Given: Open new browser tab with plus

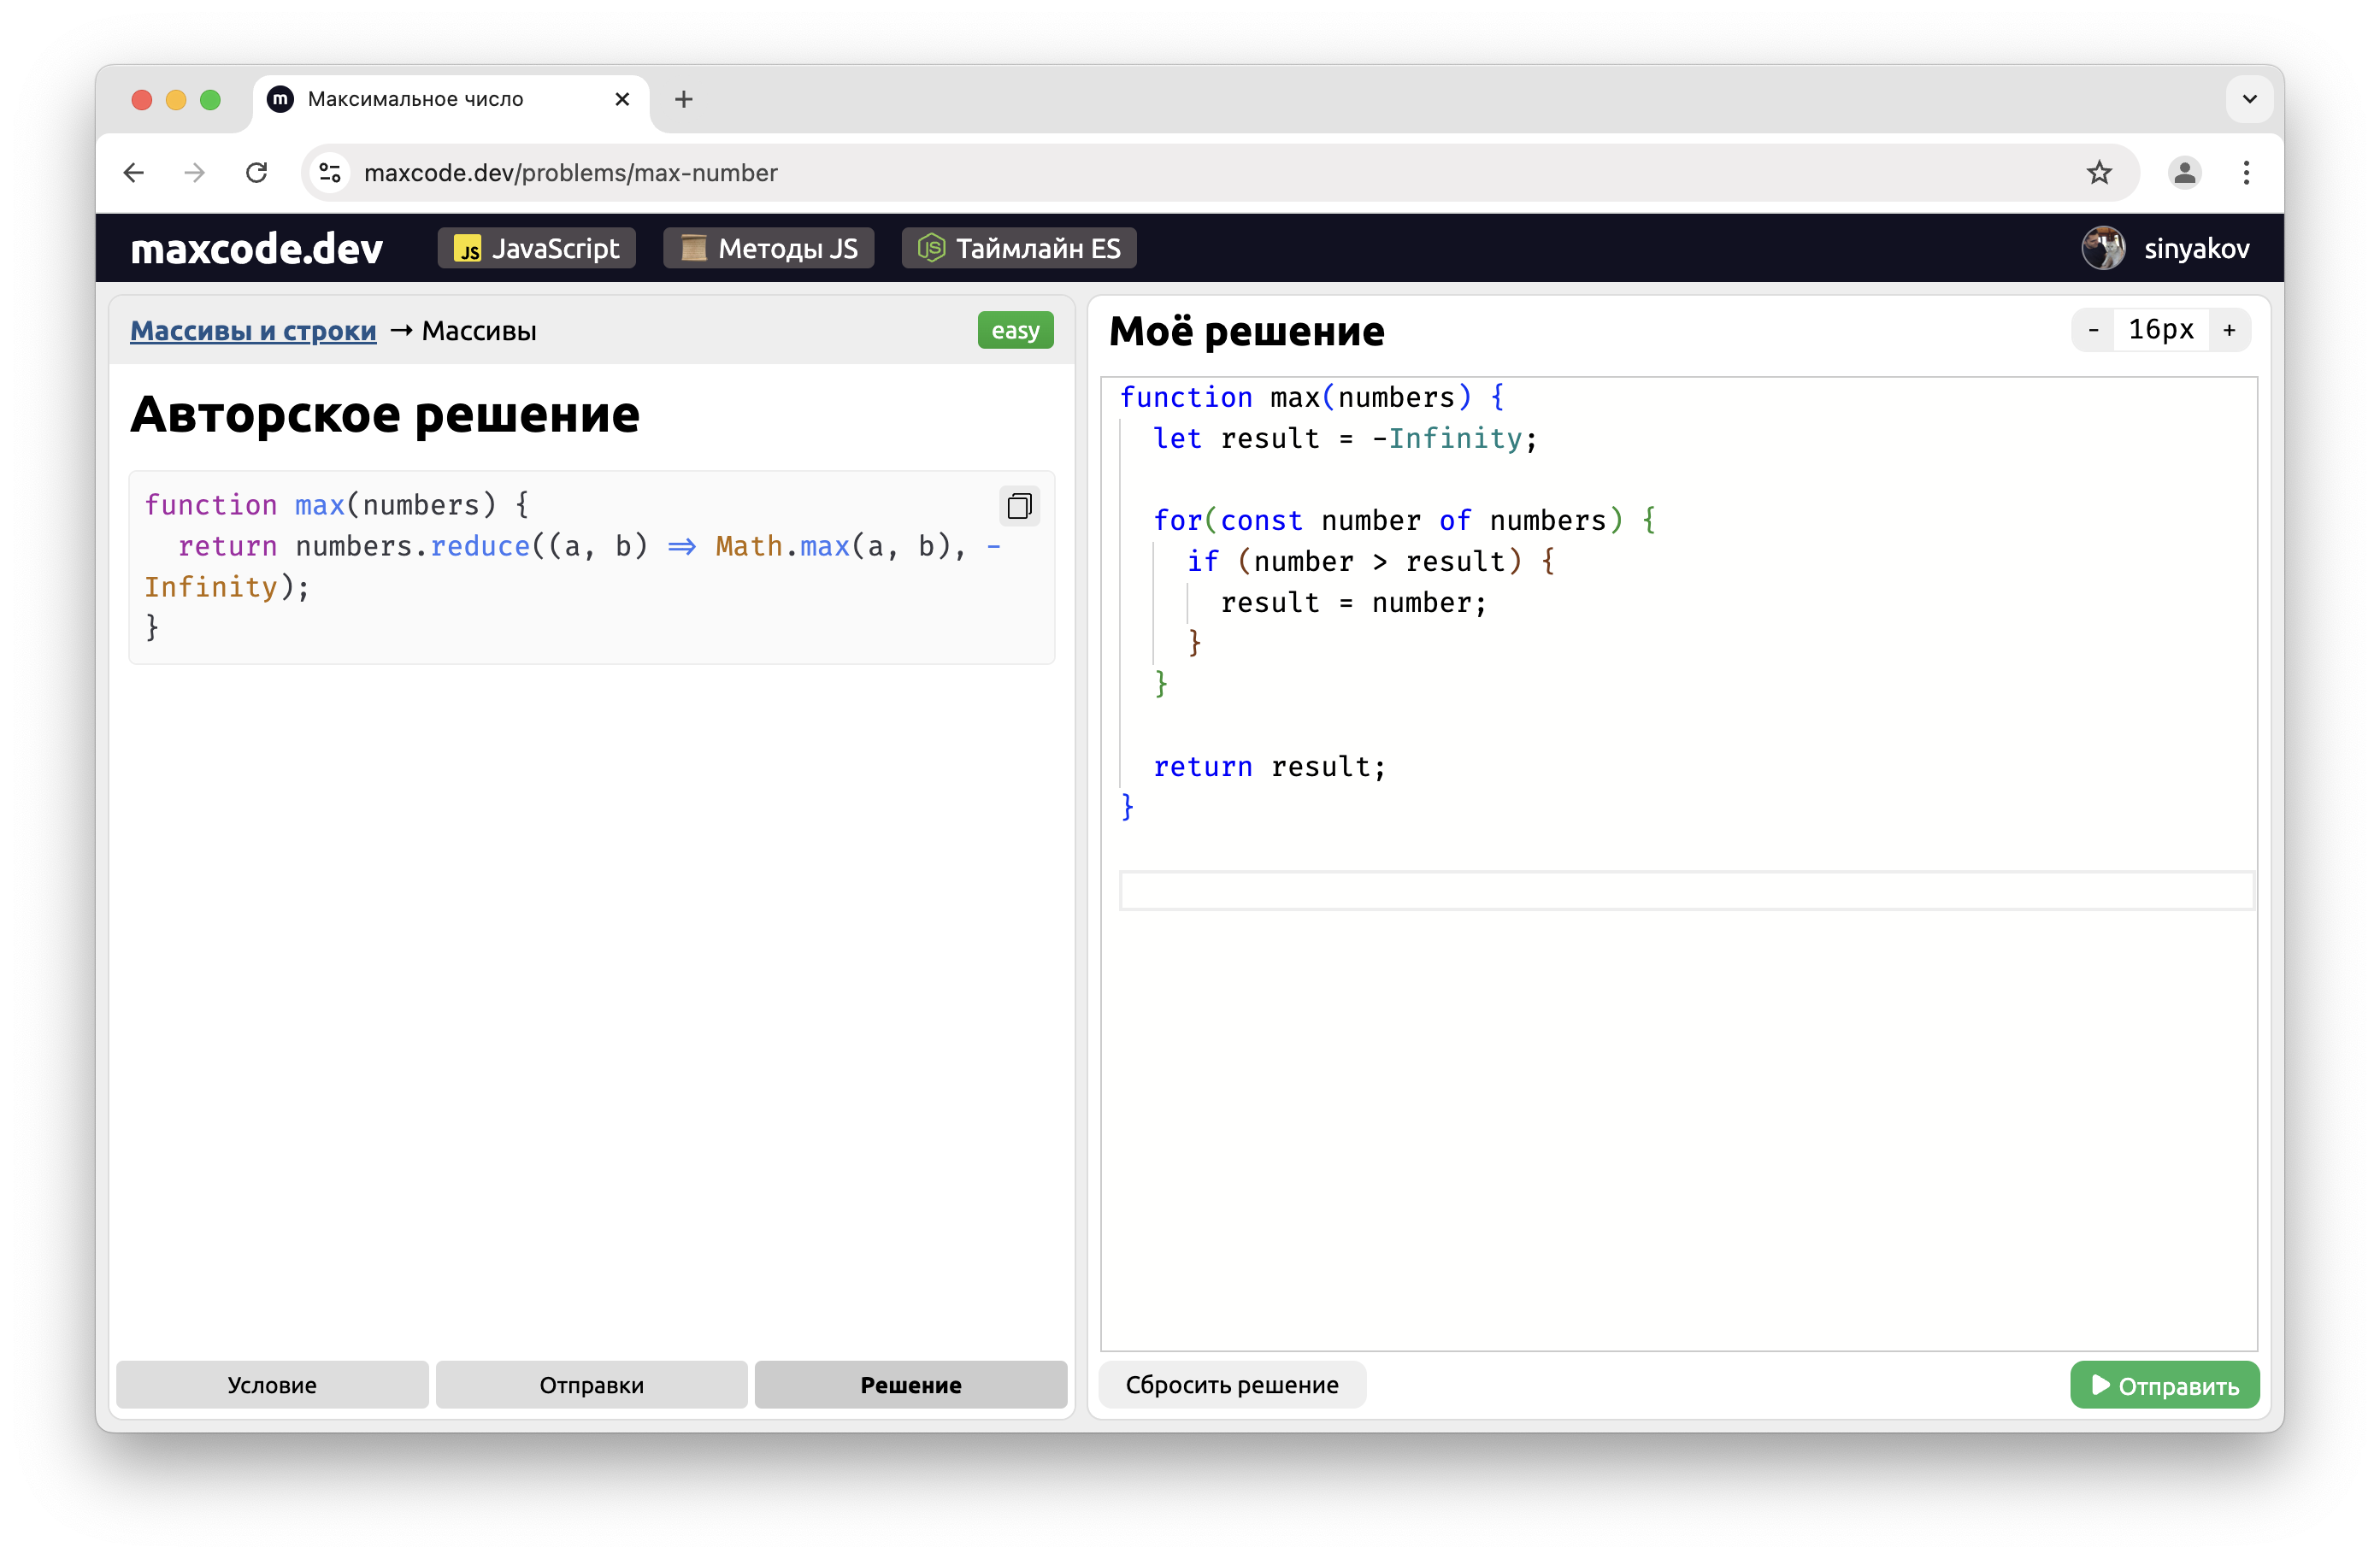Looking at the screenshot, I should pos(683,99).
